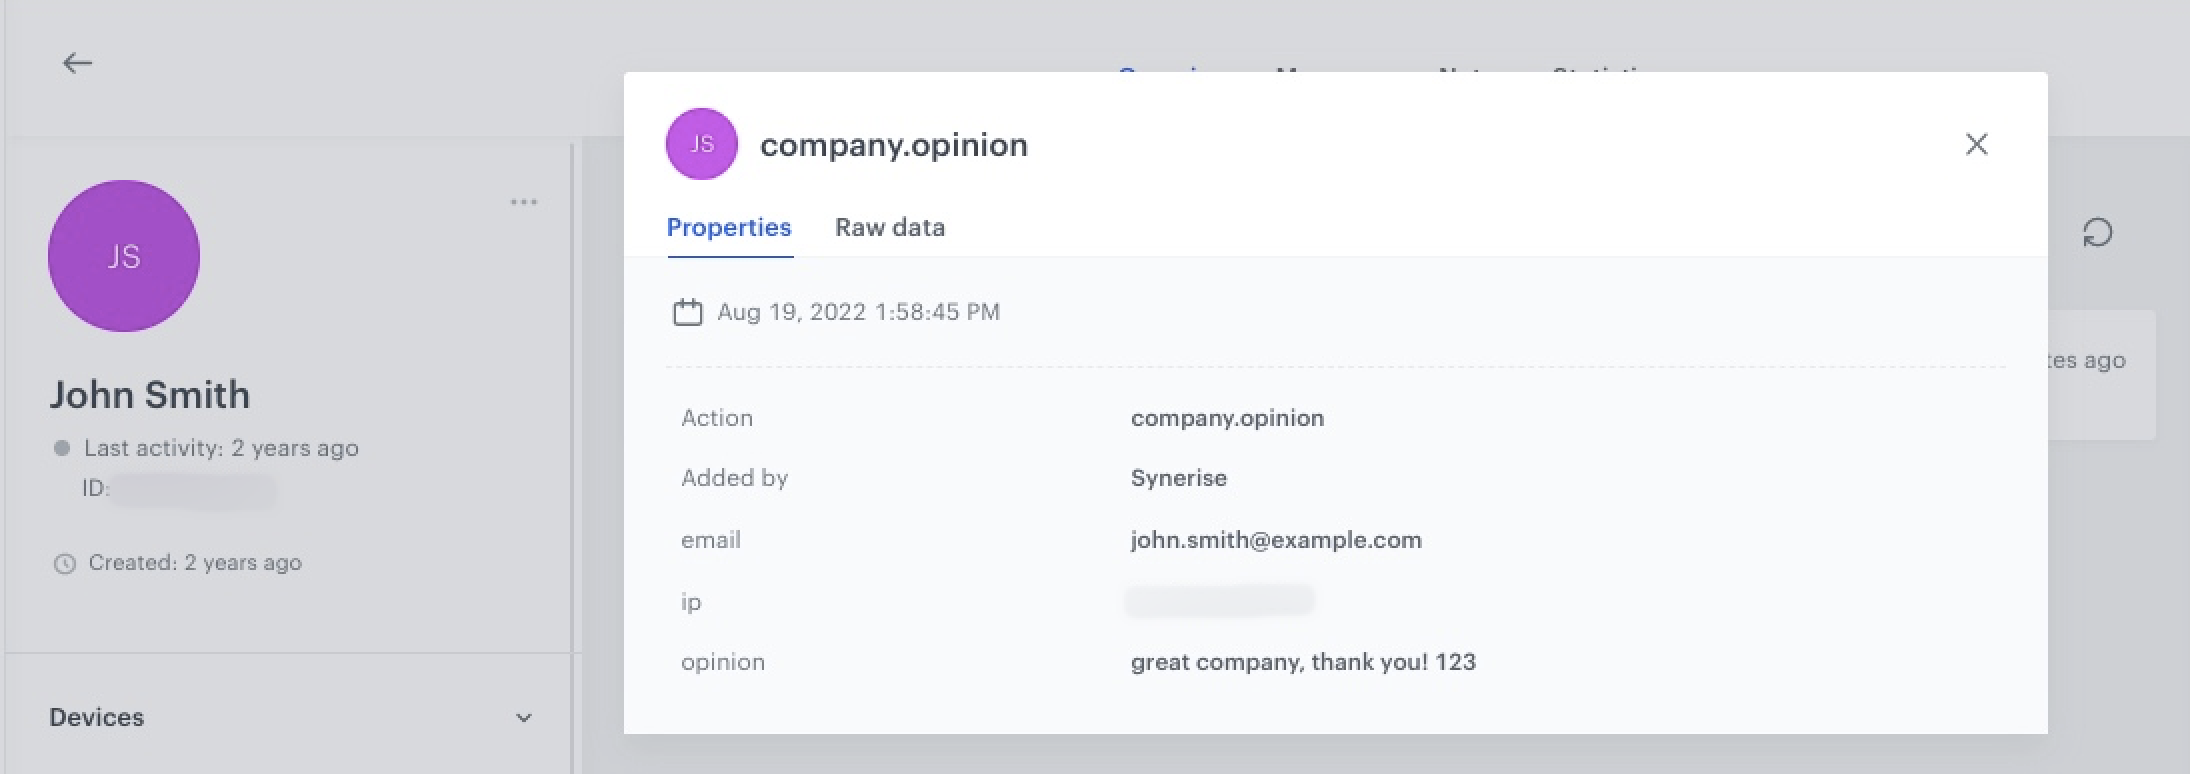Click the Action property label
This screenshot has height=774, width=2190.
tap(717, 418)
